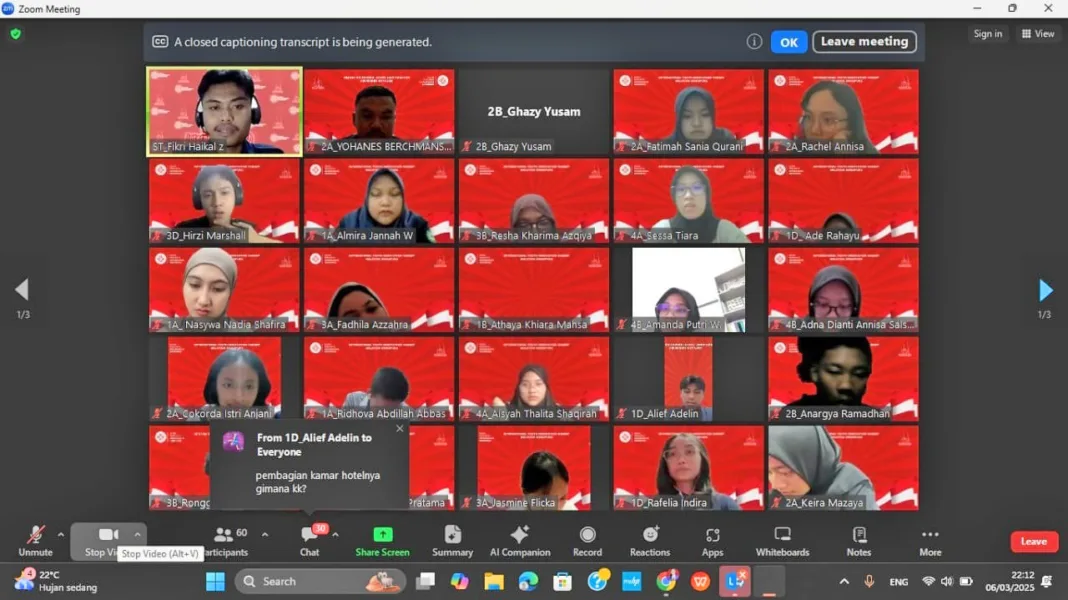Dismiss the chat message popup
Viewport: 1068px width, 600px height.
[400, 428]
